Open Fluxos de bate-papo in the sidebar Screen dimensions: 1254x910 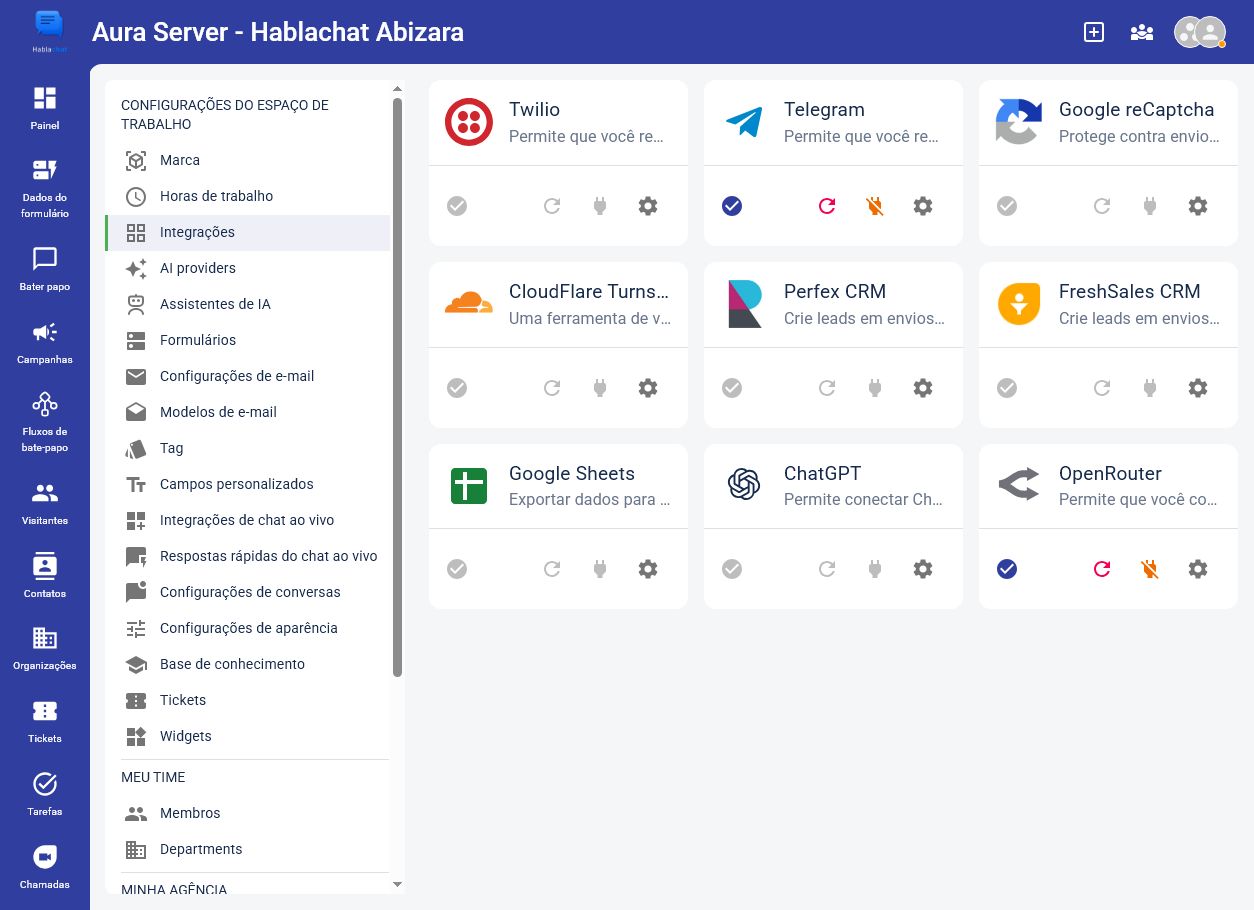[x=45, y=421]
